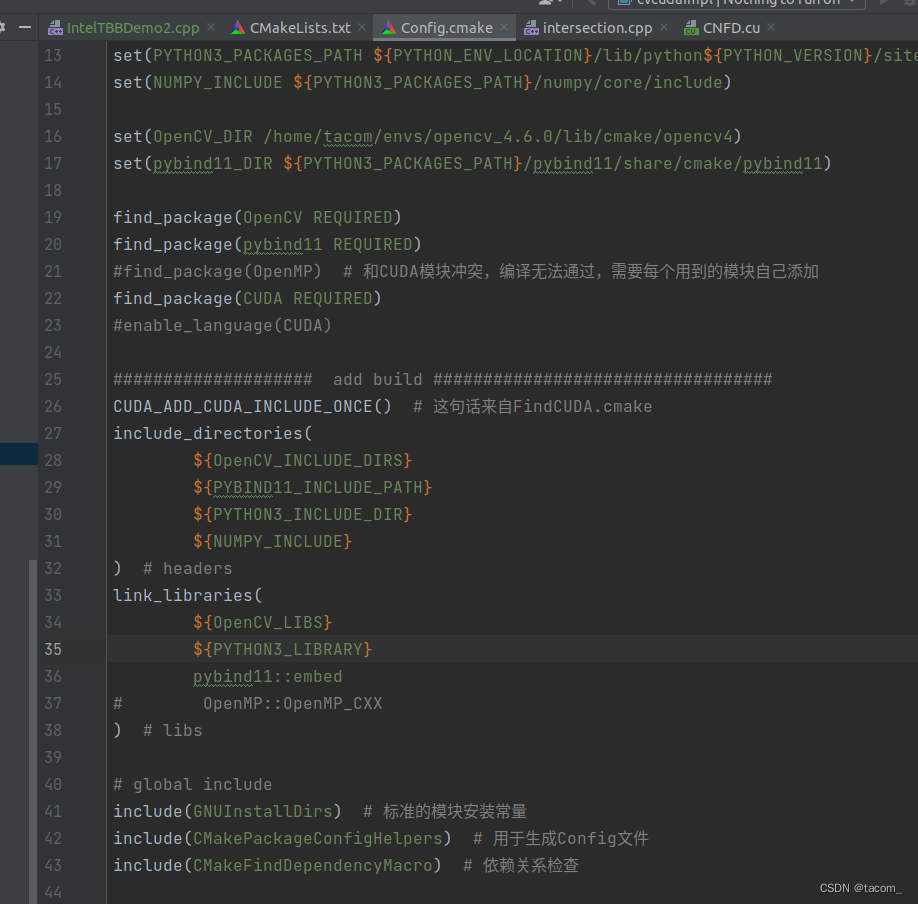Click the C++ file icon on IntelTBBDemo2.cpp tab

click(x=56, y=28)
